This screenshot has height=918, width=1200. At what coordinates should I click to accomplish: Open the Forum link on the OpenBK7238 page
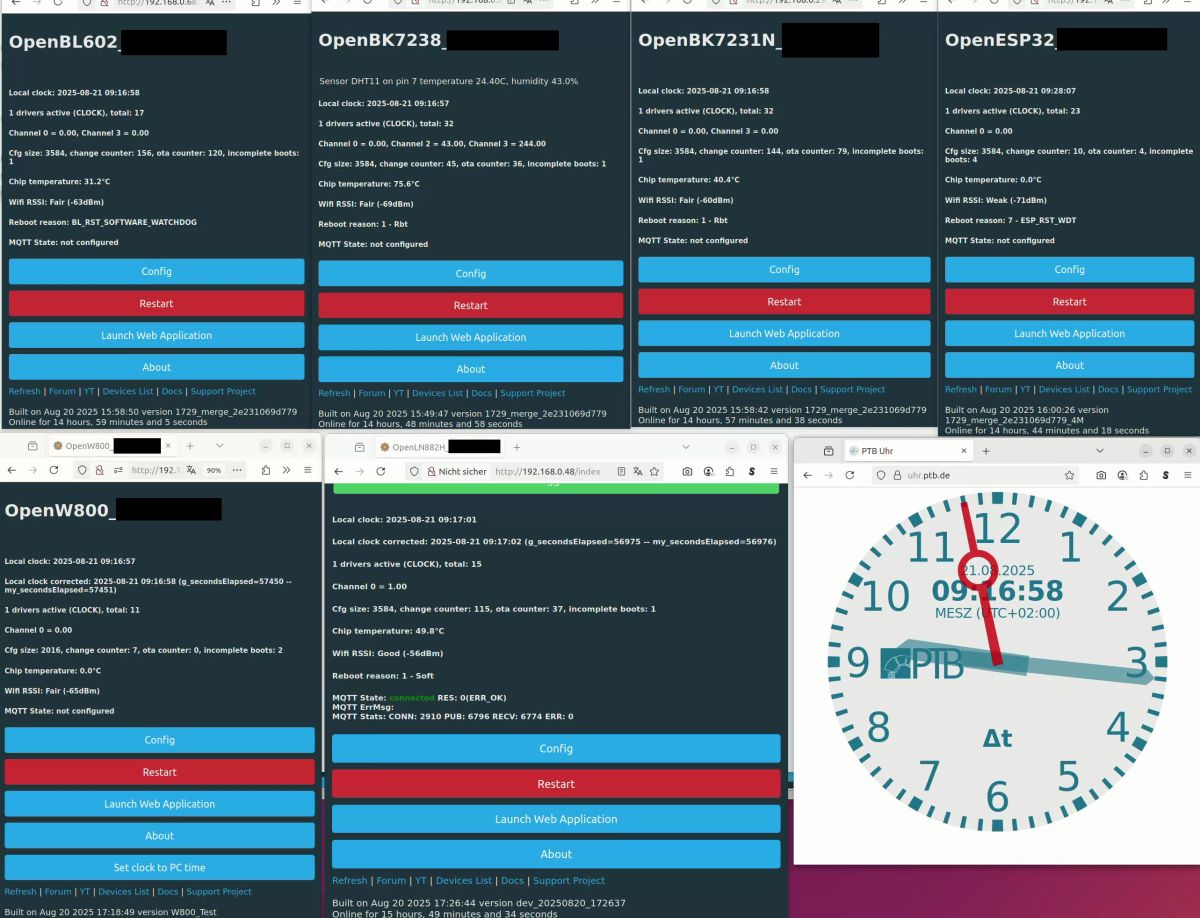(x=372, y=393)
